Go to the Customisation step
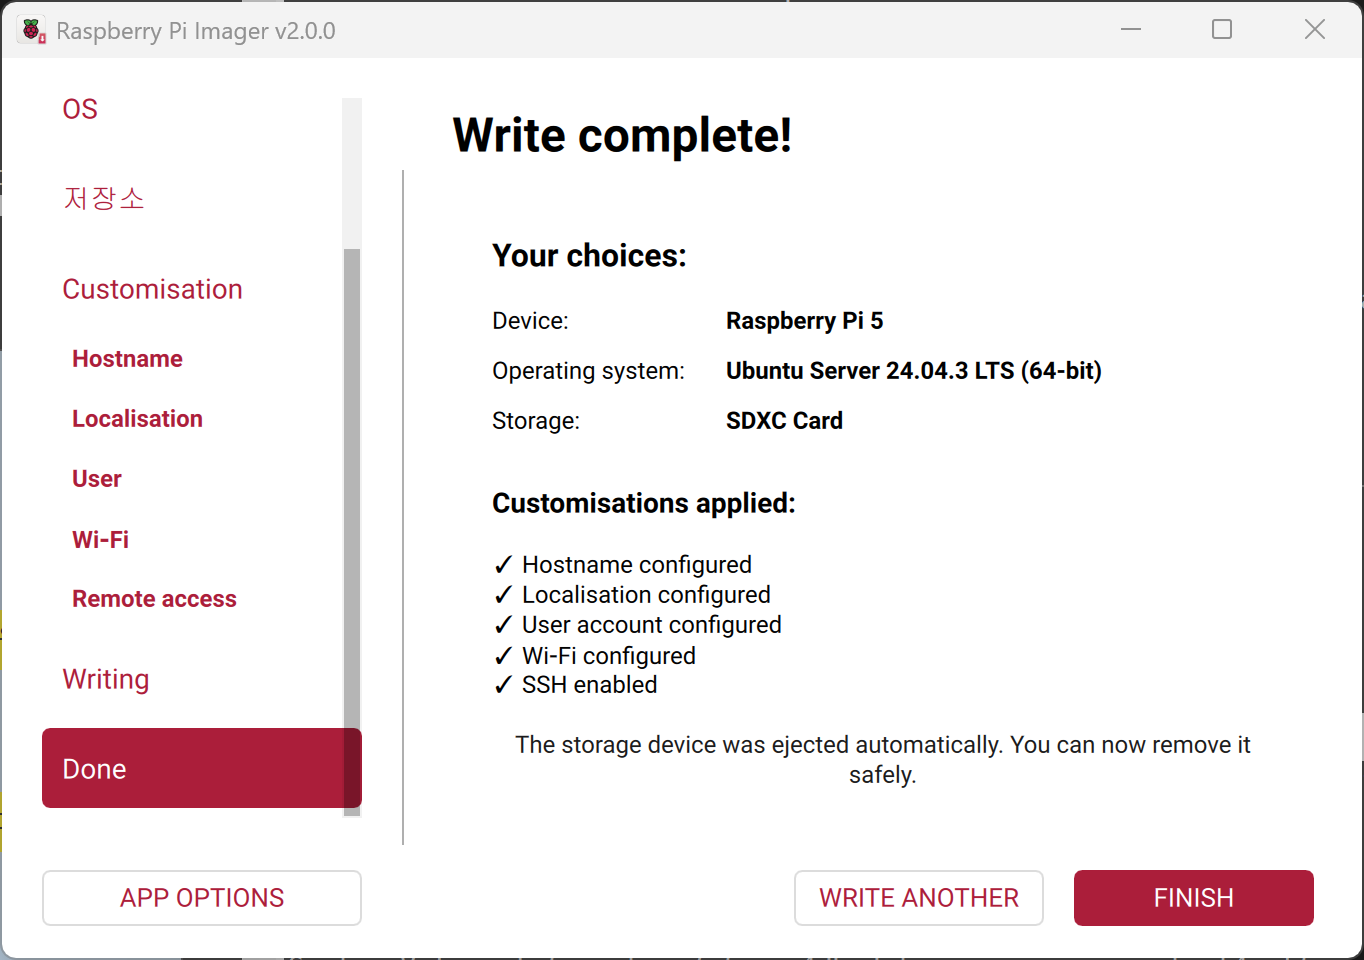The height and width of the screenshot is (960, 1364). tap(152, 289)
